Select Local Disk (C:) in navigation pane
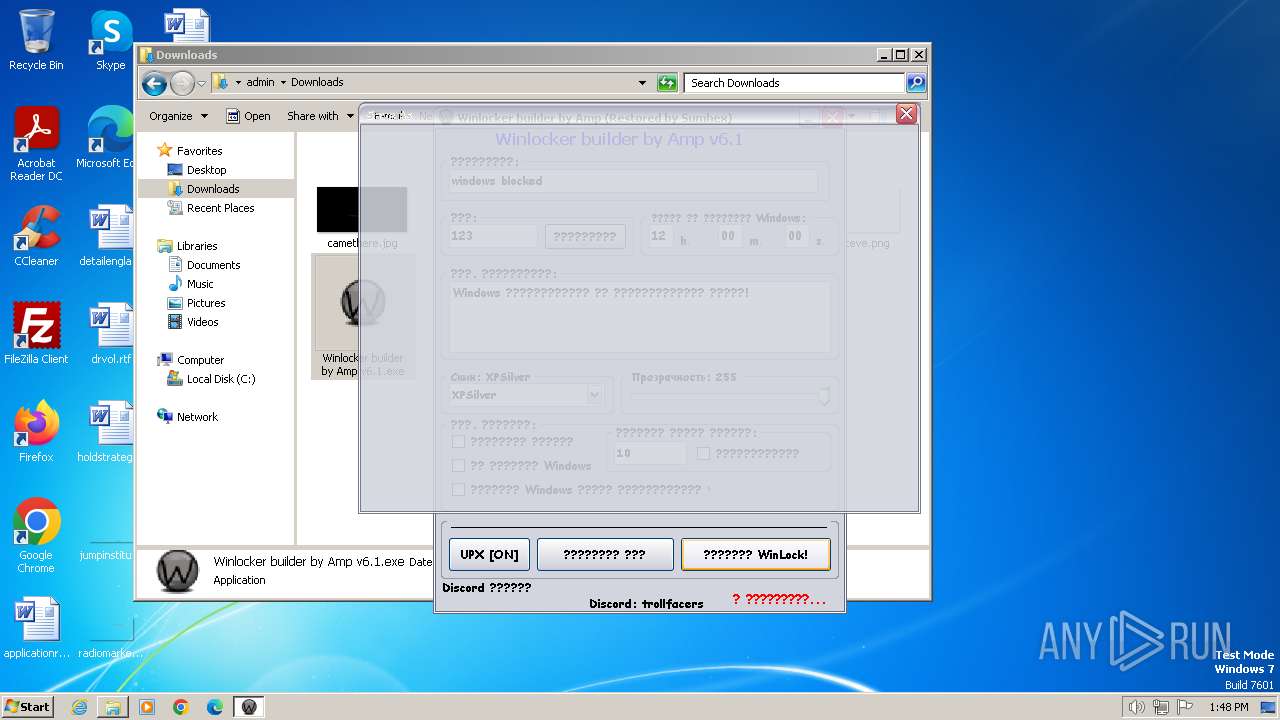Screen dimensions: 1280x720 [220, 379]
